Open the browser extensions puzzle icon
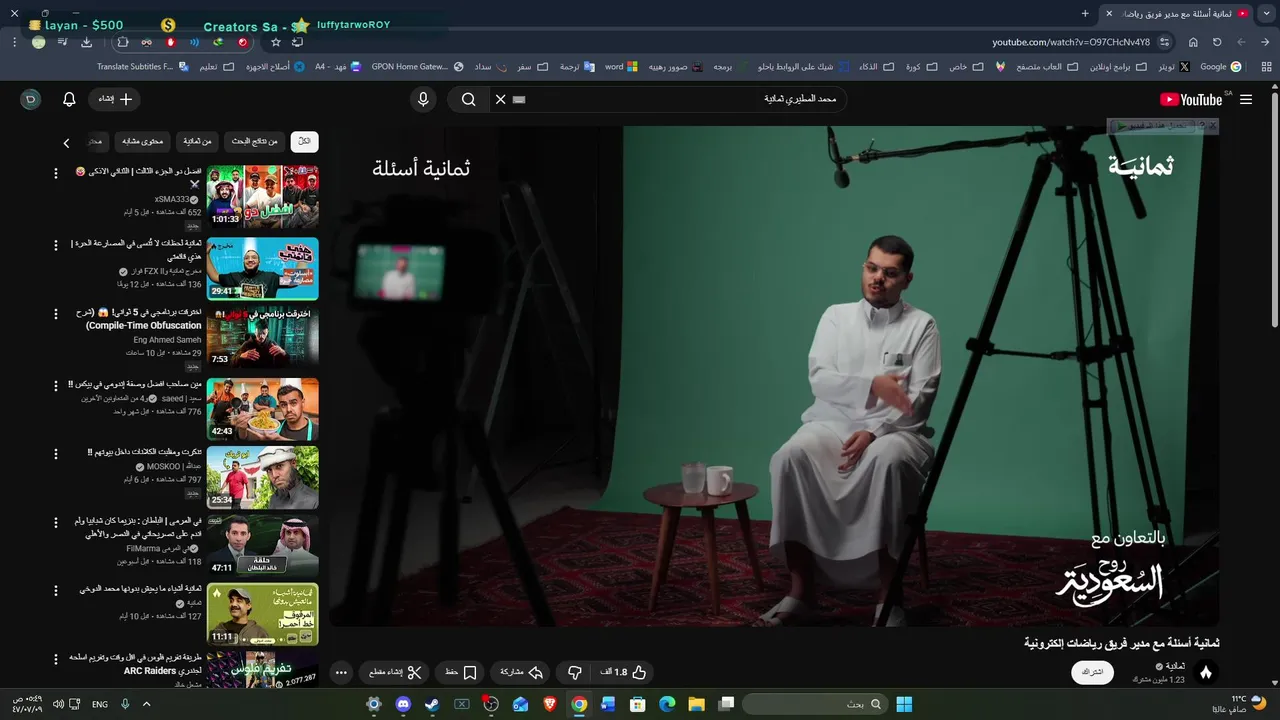Viewport: 1280px width, 720px height. pyautogui.click(x=123, y=42)
